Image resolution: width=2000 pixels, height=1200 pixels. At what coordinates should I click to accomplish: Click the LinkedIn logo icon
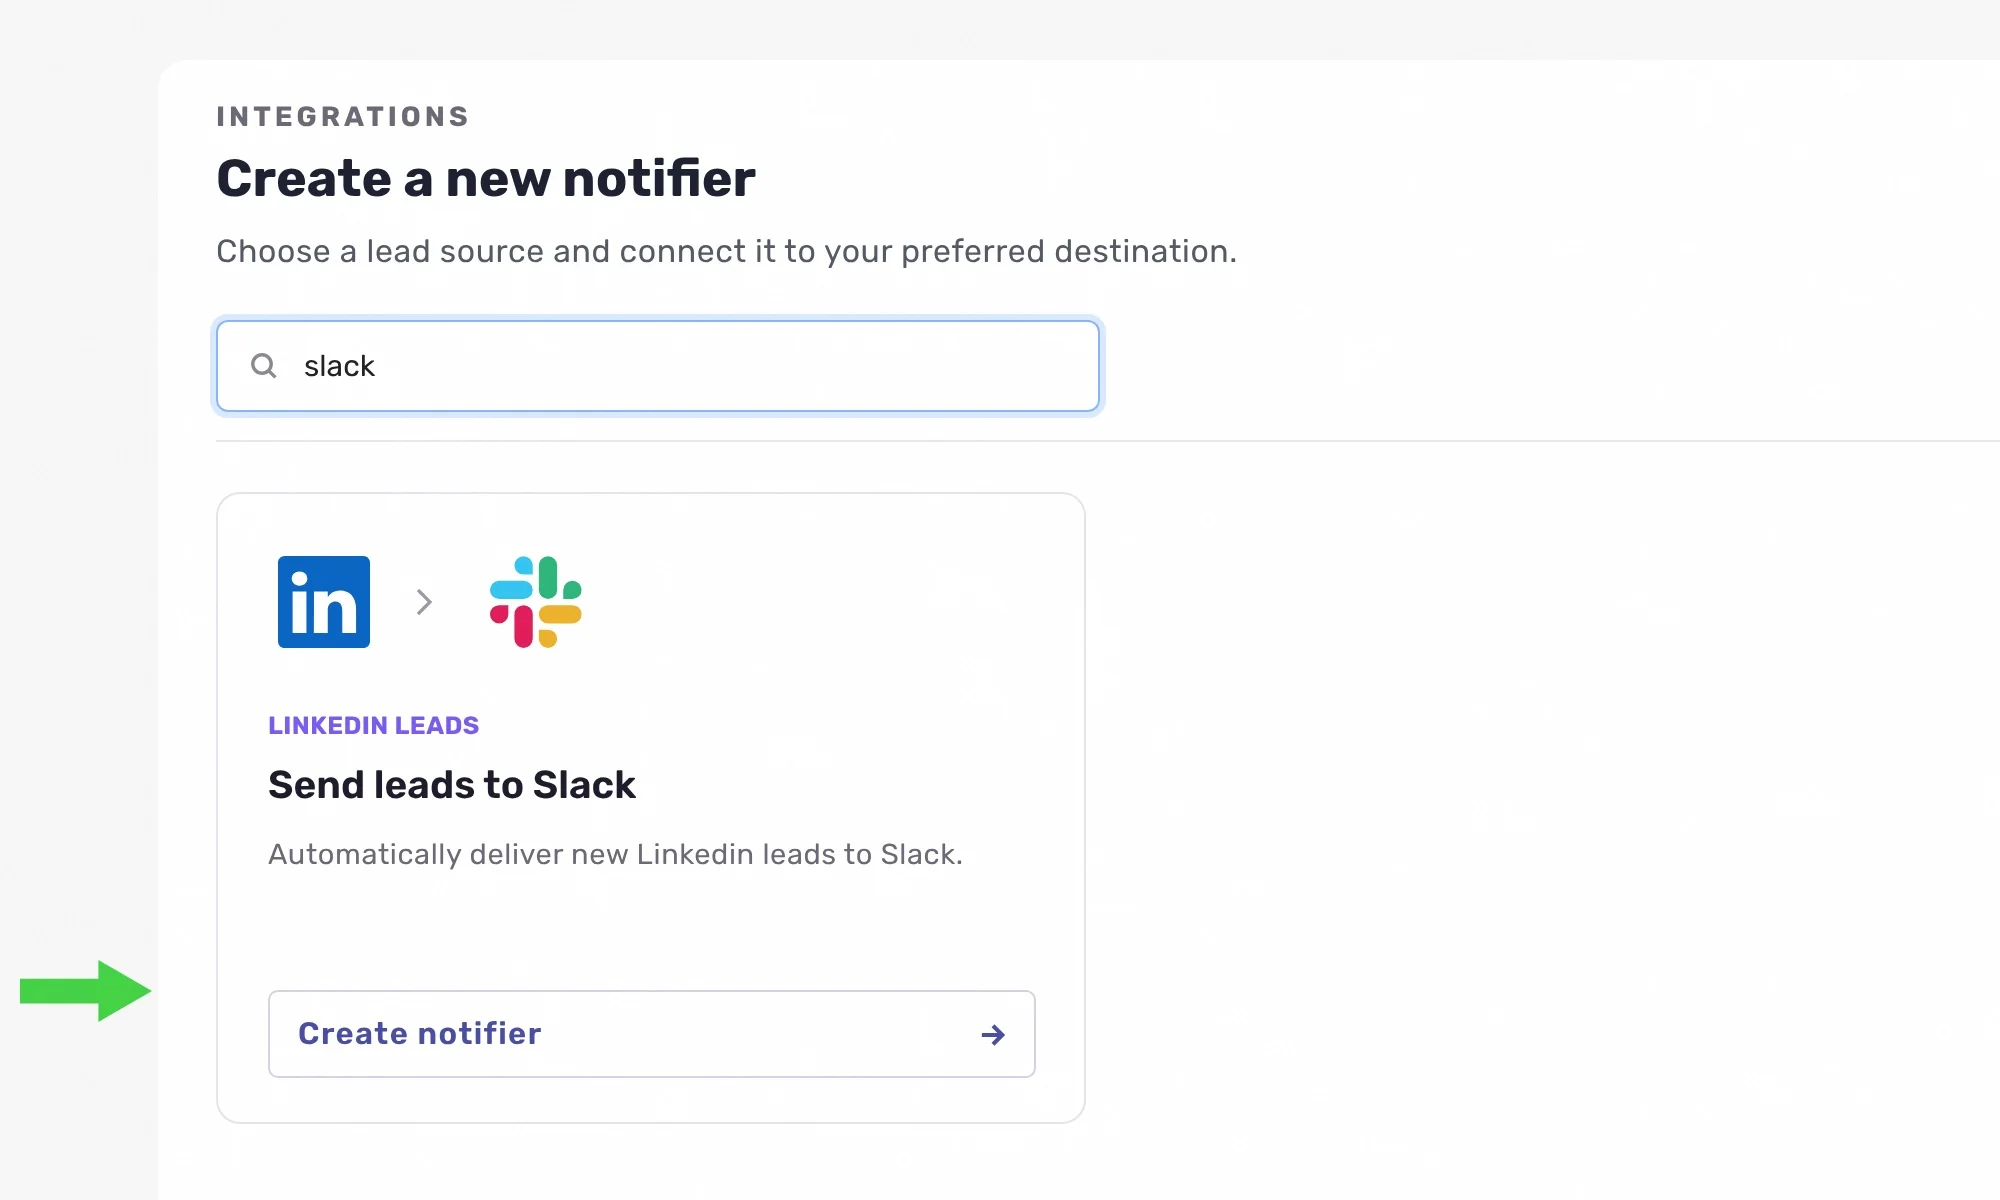coord(324,602)
